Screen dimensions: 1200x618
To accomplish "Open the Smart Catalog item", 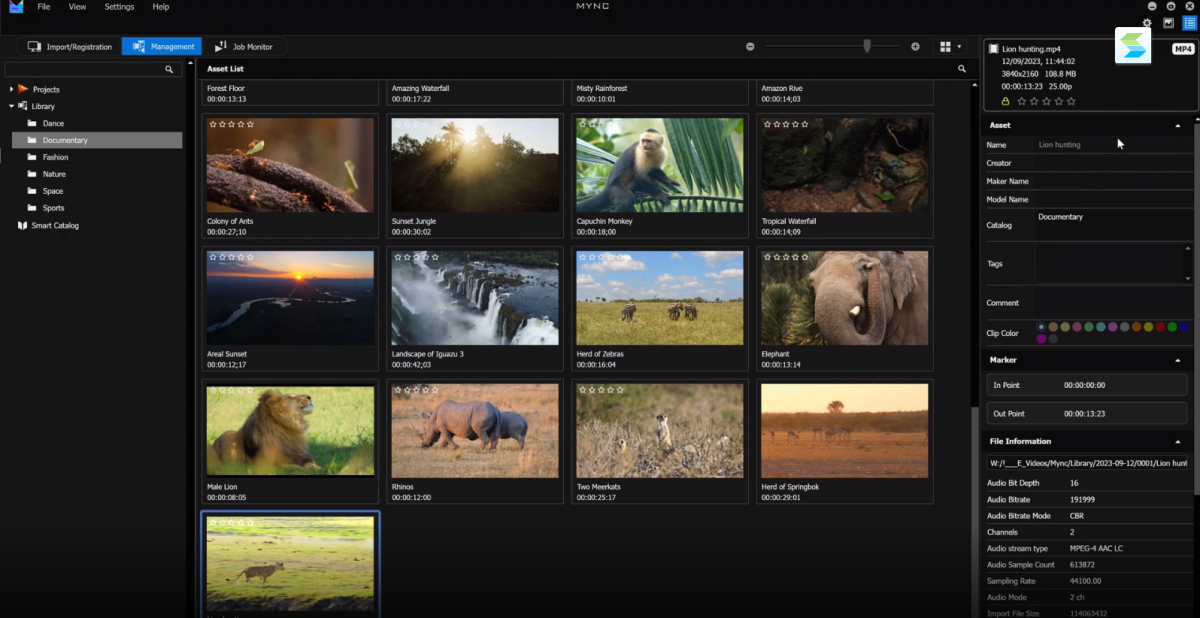I will point(54,225).
